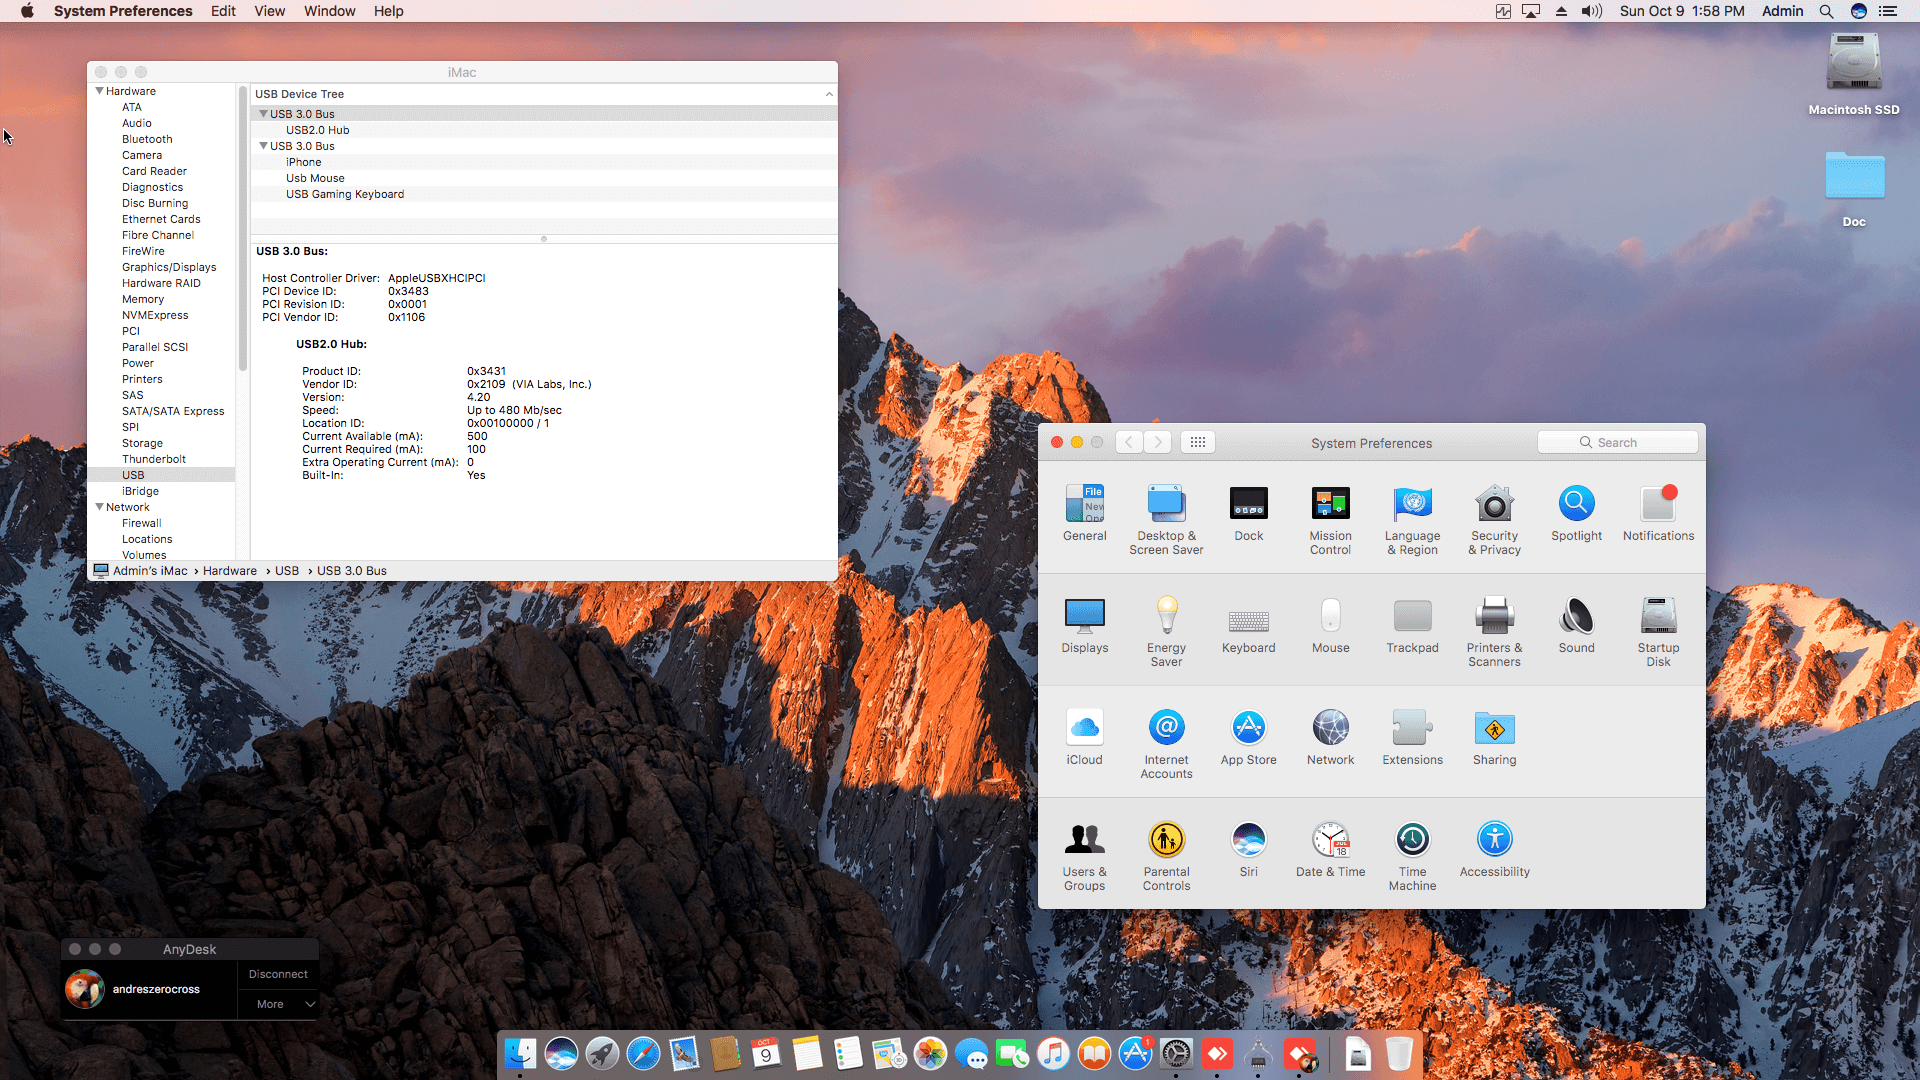This screenshot has height=1080, width=1920.
Task: Open App Store preferences pane
Action: pos(1248,738)
